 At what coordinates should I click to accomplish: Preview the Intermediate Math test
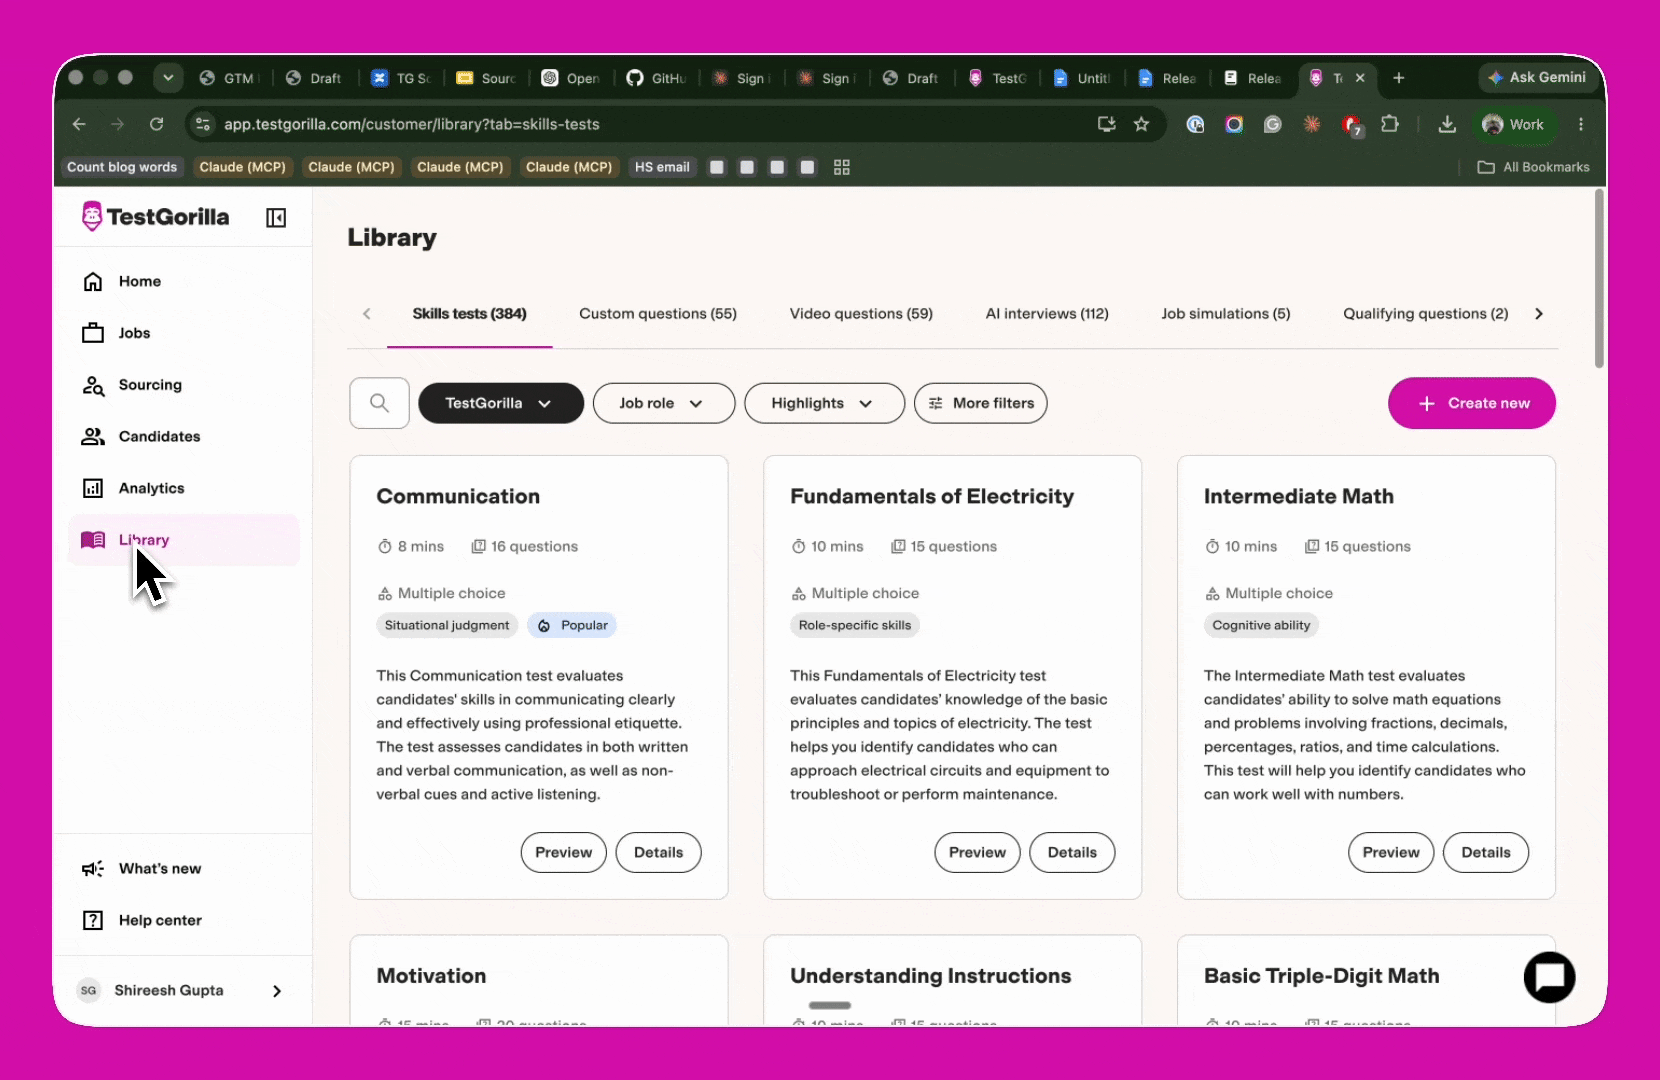[1391, 852]
